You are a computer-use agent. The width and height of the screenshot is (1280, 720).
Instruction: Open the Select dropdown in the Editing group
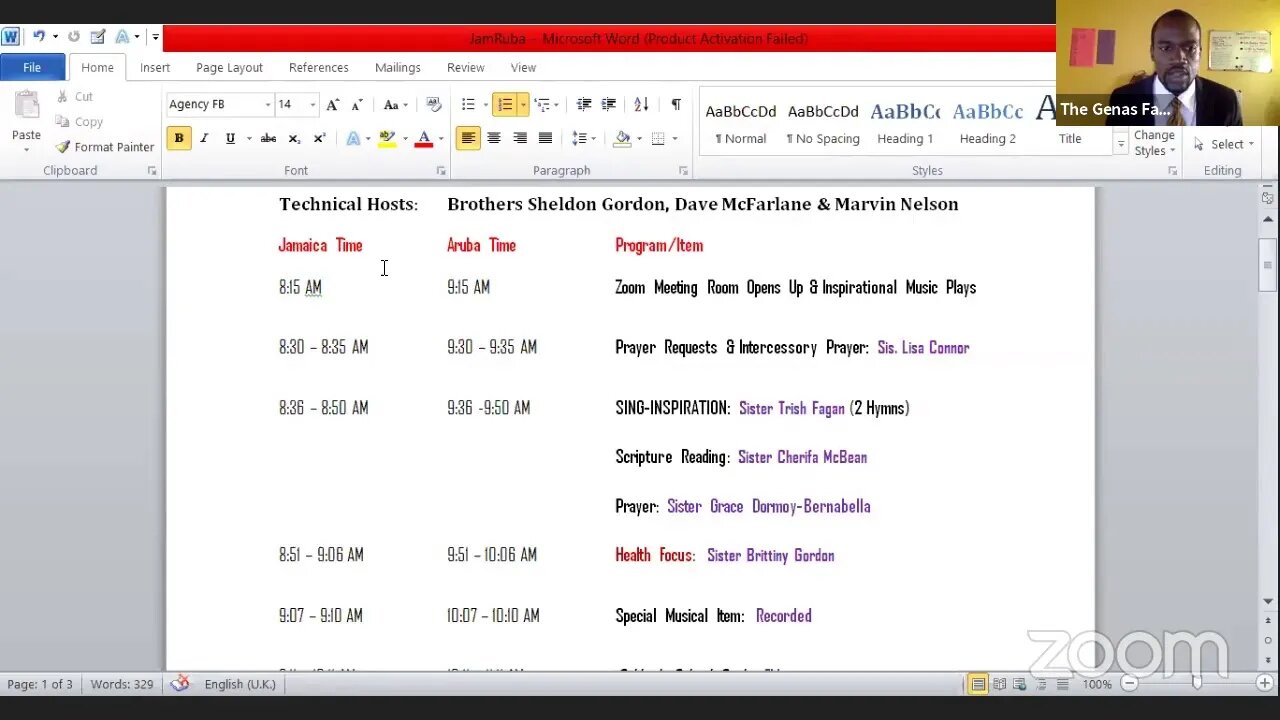point(1225,144)
